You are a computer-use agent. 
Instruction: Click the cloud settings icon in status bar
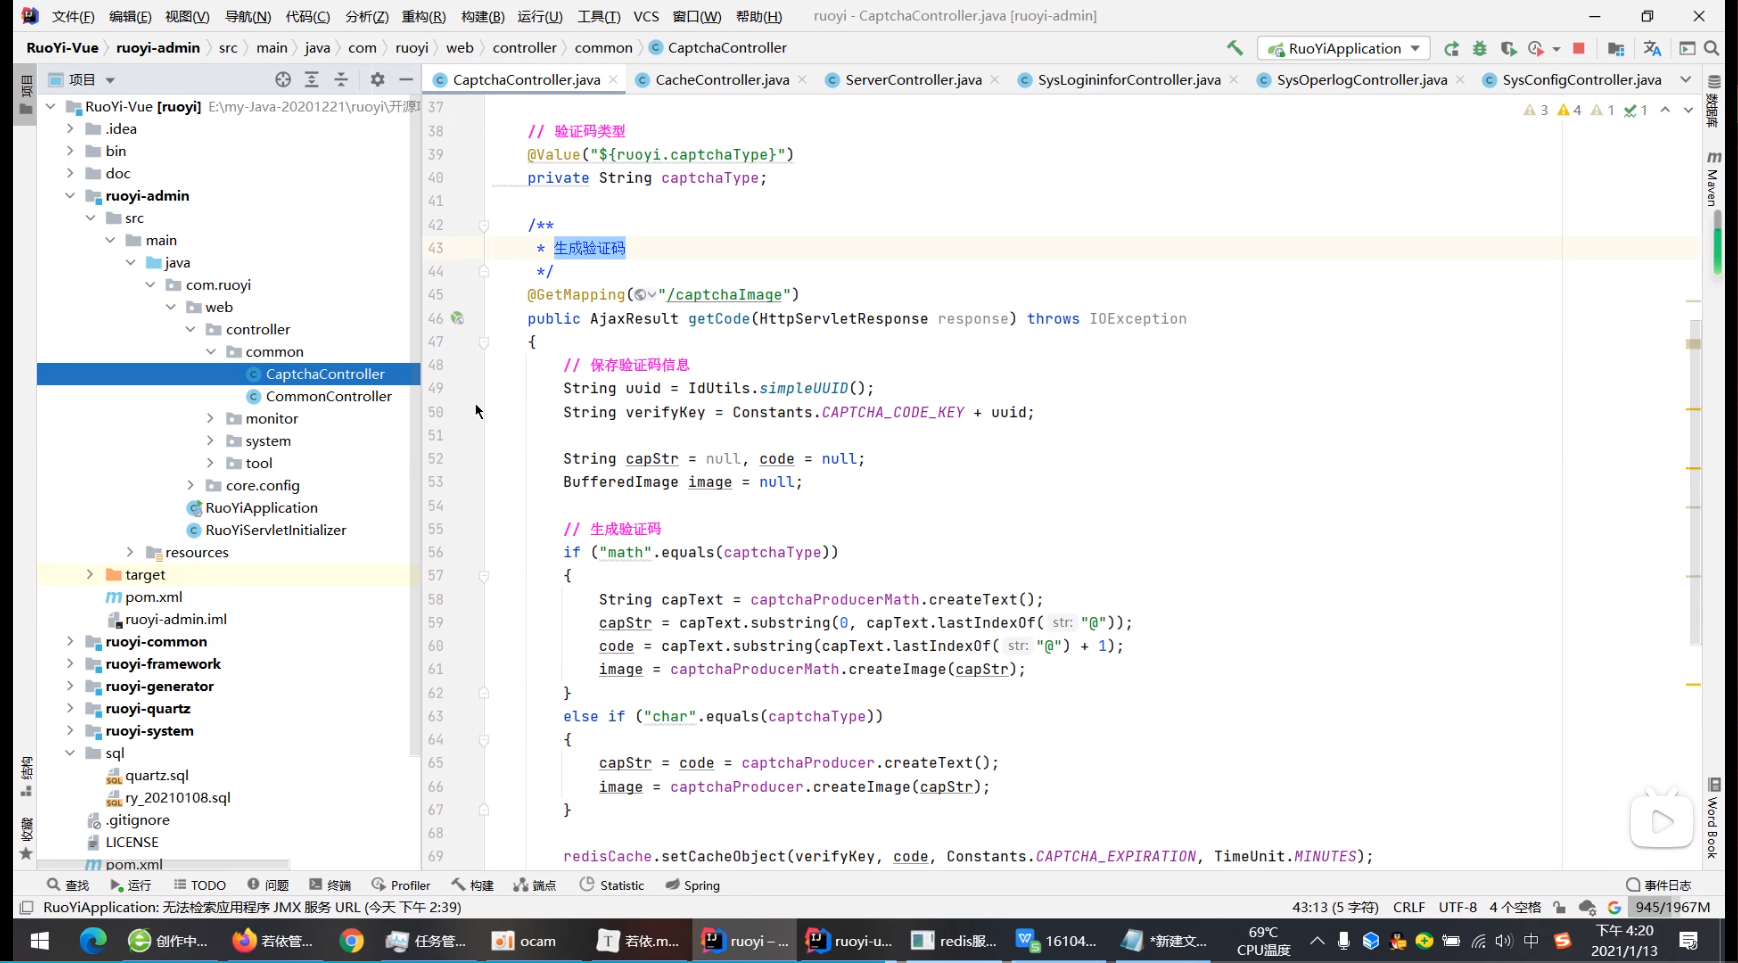coord(1587,907)
